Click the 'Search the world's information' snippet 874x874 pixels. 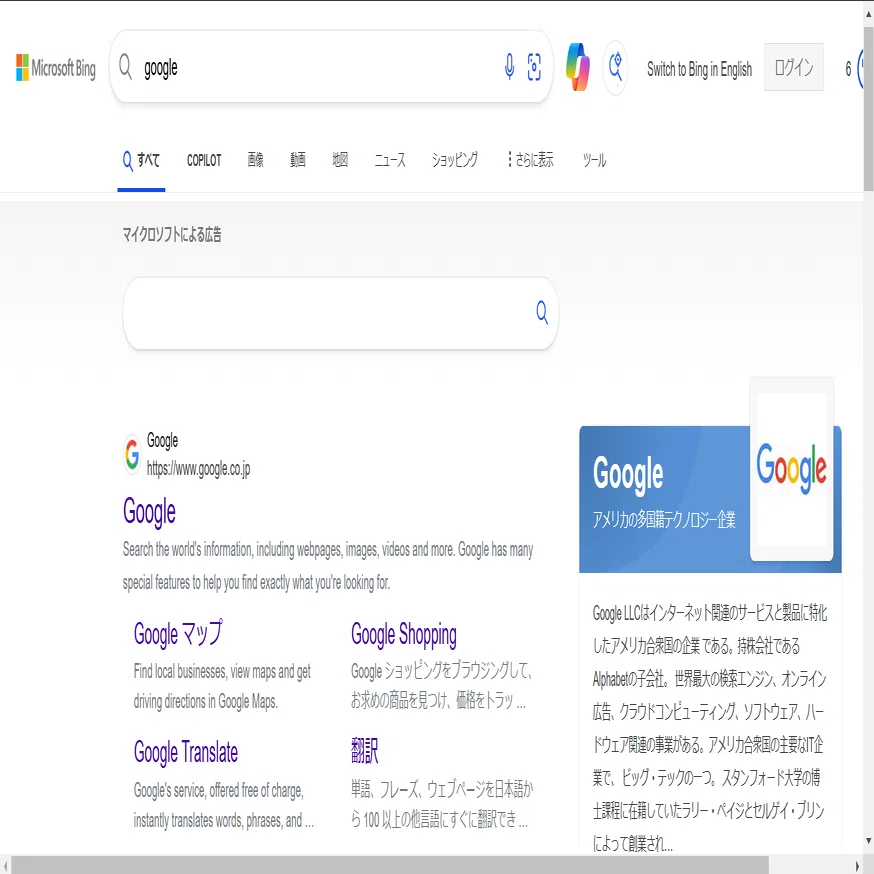tap(328, 566)
